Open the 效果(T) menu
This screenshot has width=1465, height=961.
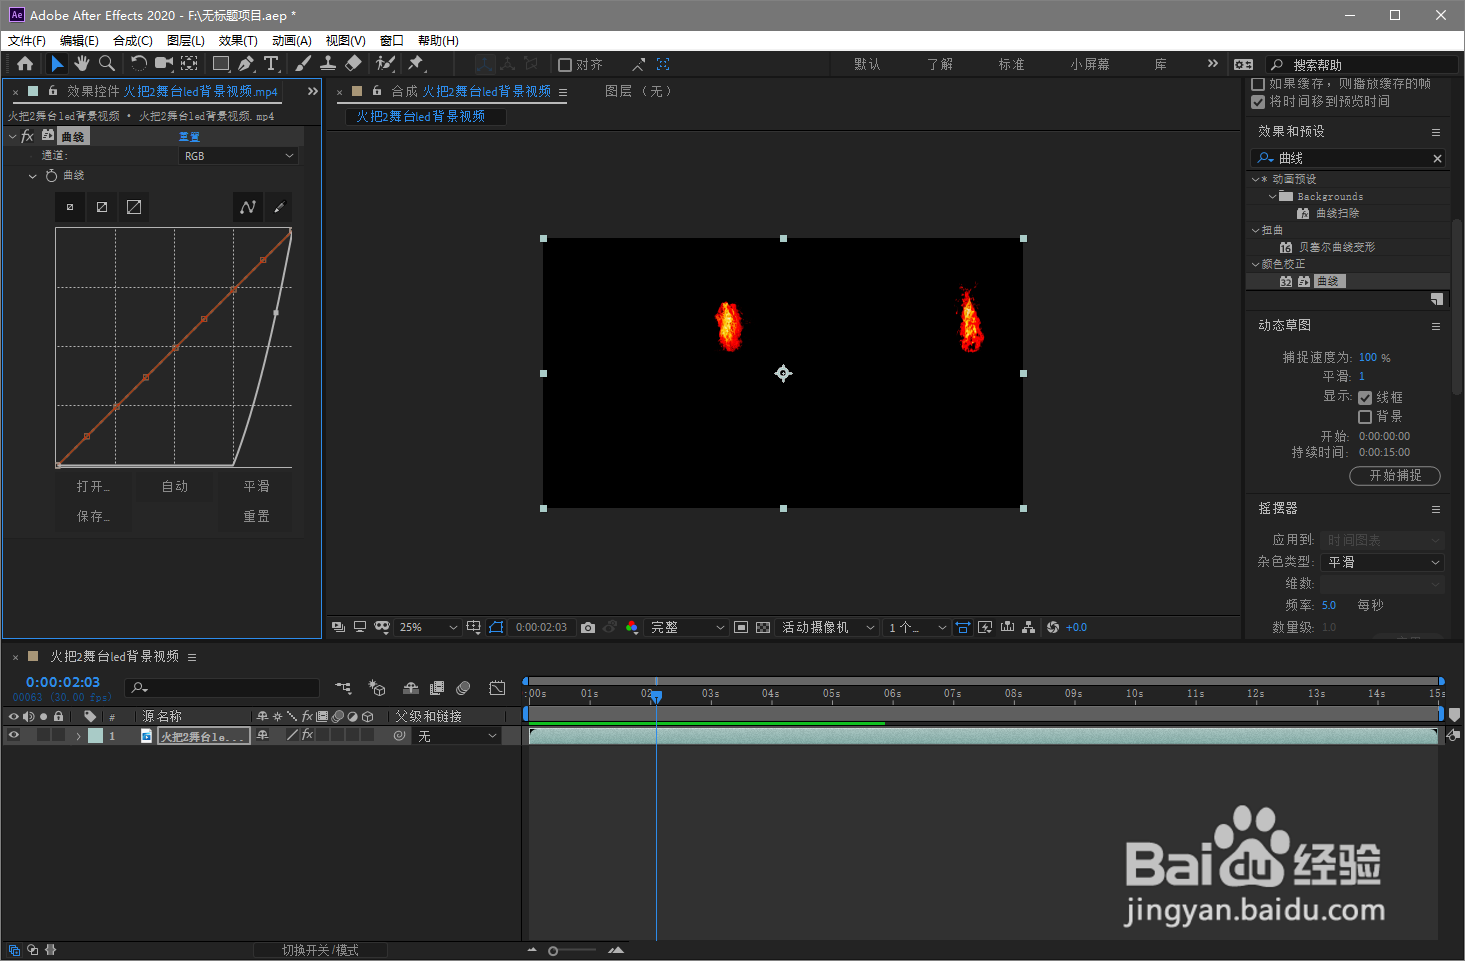tap(238, 41)
